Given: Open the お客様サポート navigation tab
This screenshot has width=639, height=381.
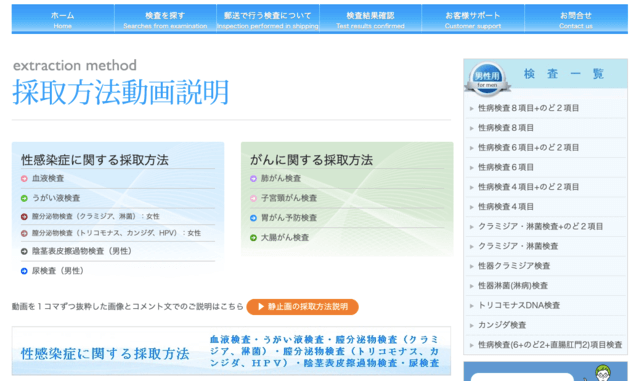Looking at the screenshot, I should [x=473, y=20].
